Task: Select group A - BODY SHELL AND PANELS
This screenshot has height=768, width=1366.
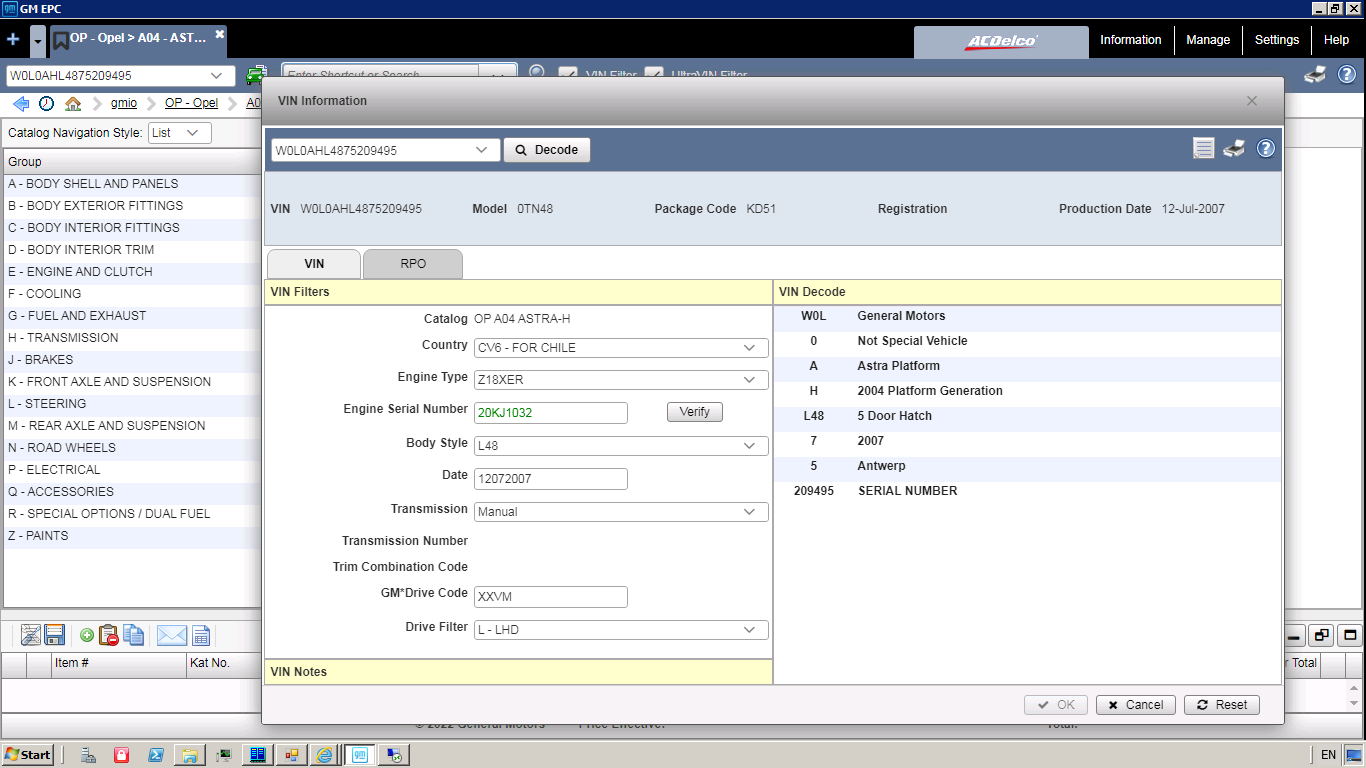Action: 131,184
